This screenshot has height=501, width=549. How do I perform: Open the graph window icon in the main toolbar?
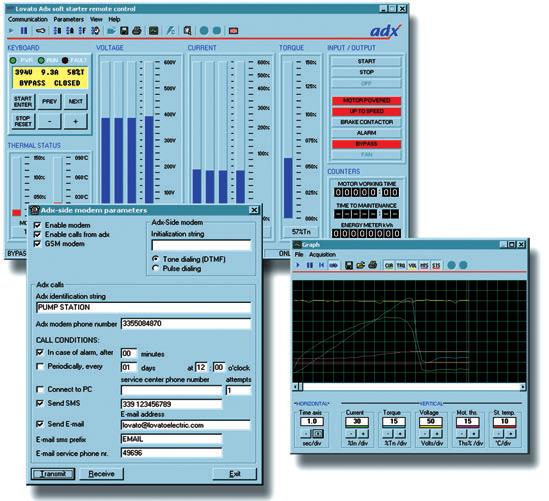[x=154, y=31]
